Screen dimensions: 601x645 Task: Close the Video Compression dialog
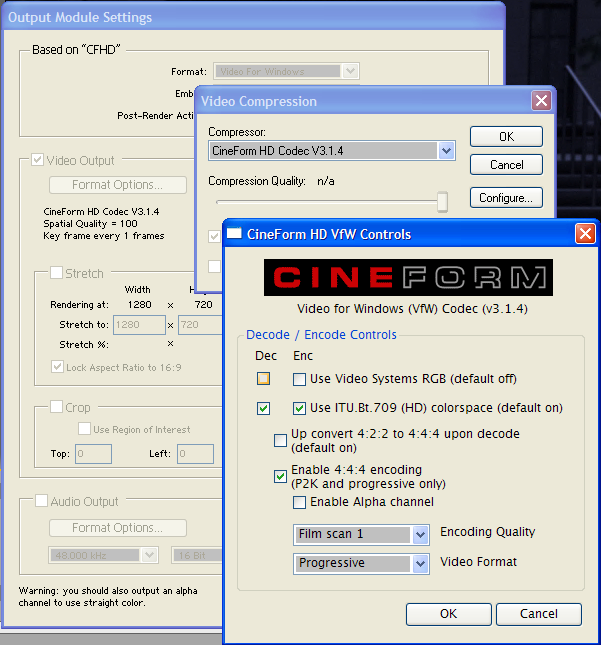click(x=541, y=101)
